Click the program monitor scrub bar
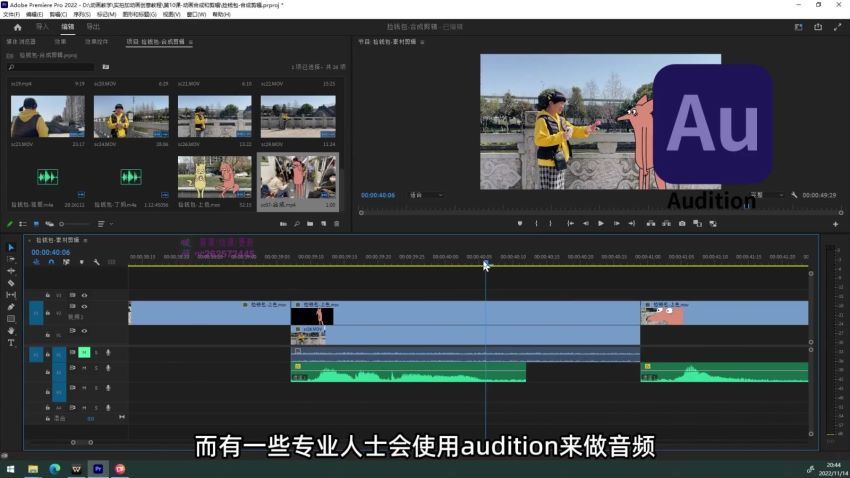 (x=601, y=212)
